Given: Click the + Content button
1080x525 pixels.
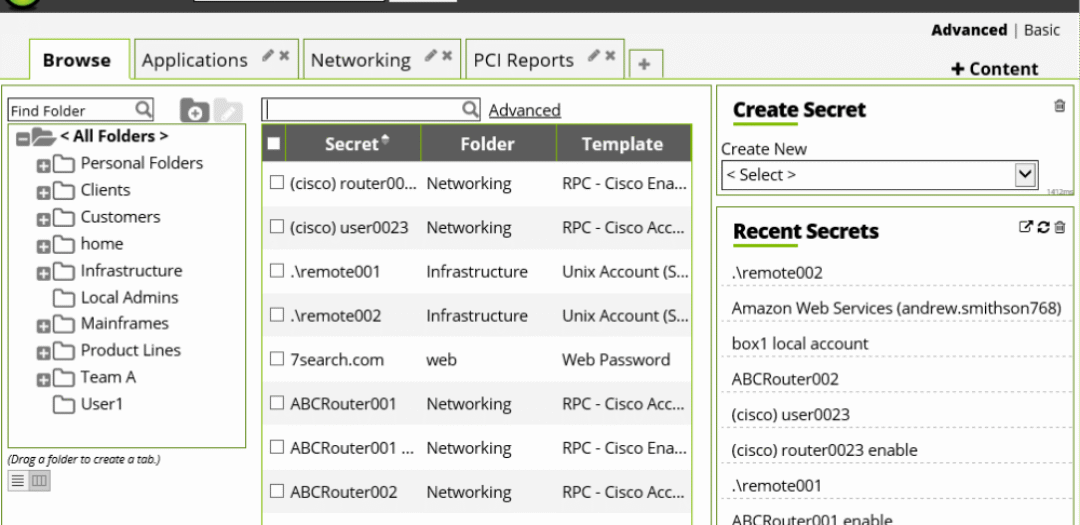Looking at the screenshot, I should click(x=994, y=68).
